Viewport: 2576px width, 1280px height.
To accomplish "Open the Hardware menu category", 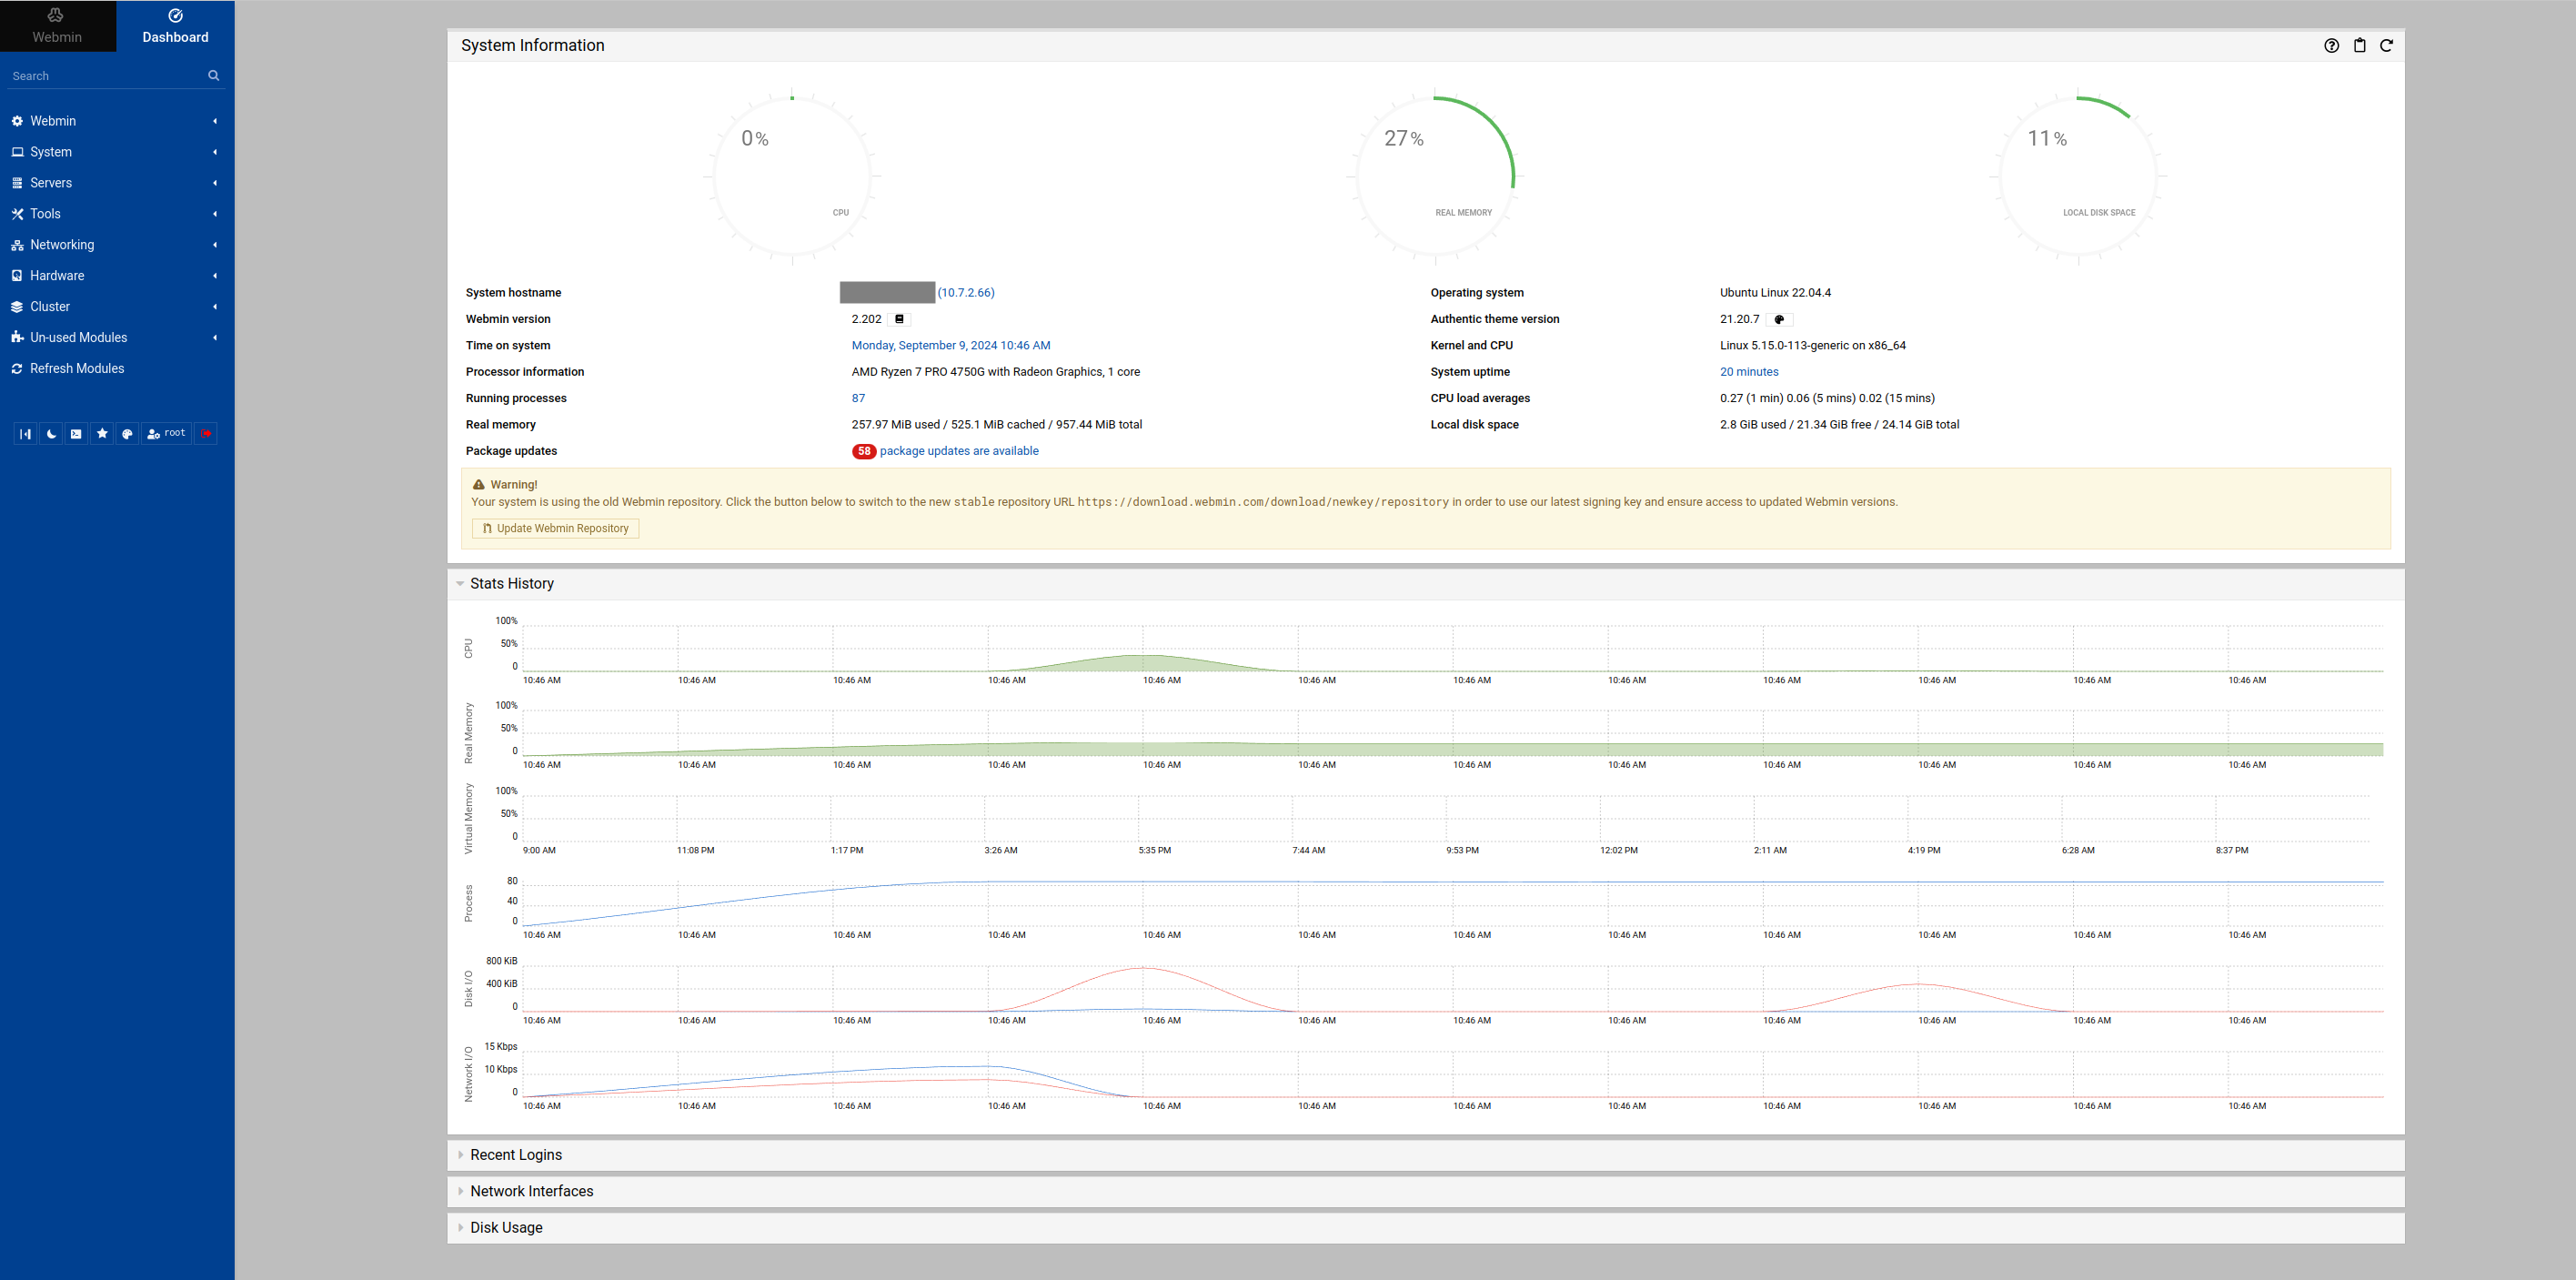I will pos(117,276).
